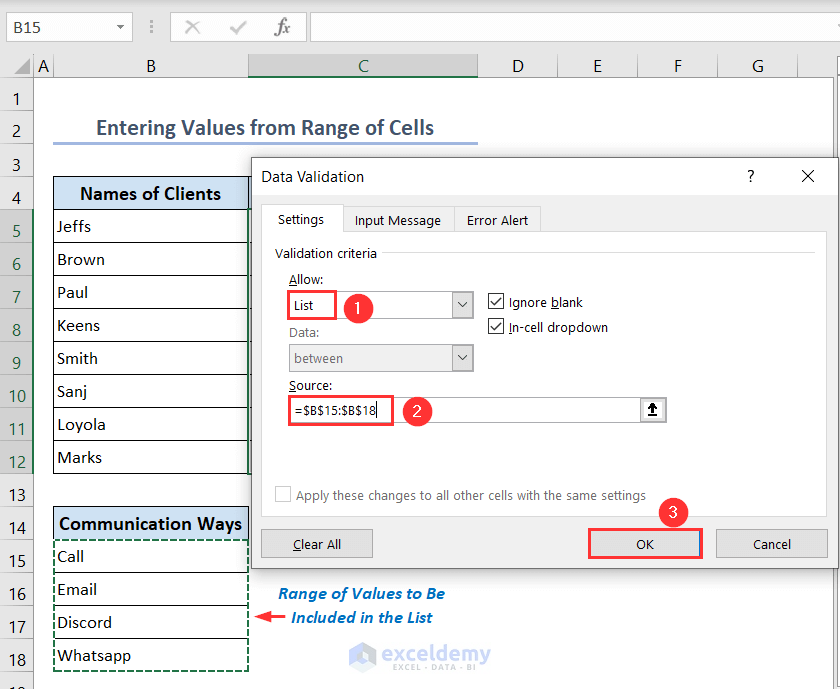840x689 pixels.
Task: Open the Data dropdown showing between
Action: pos(462,358)
